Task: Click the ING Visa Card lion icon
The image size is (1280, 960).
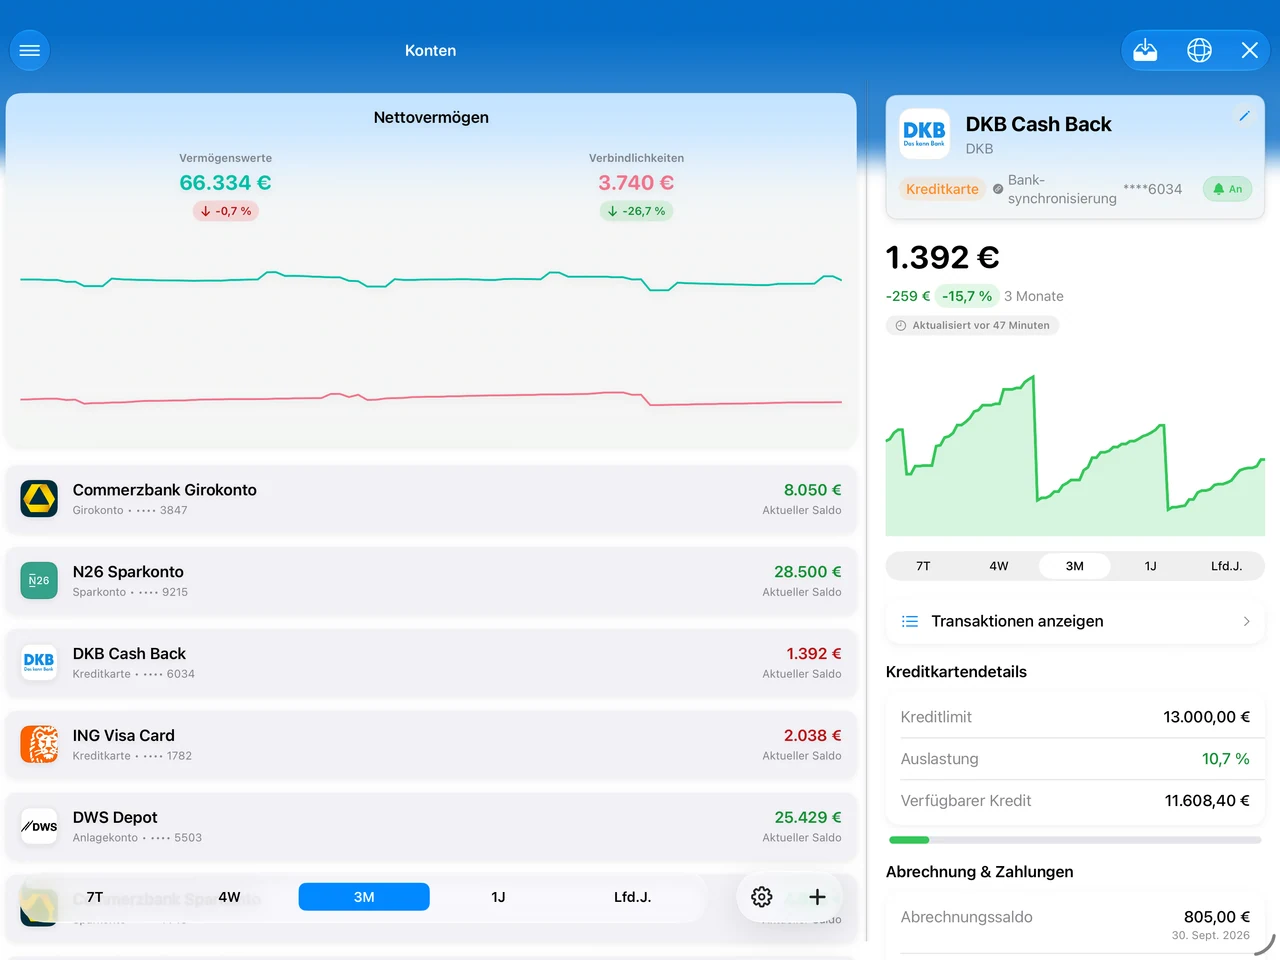Action: [39, 744]
